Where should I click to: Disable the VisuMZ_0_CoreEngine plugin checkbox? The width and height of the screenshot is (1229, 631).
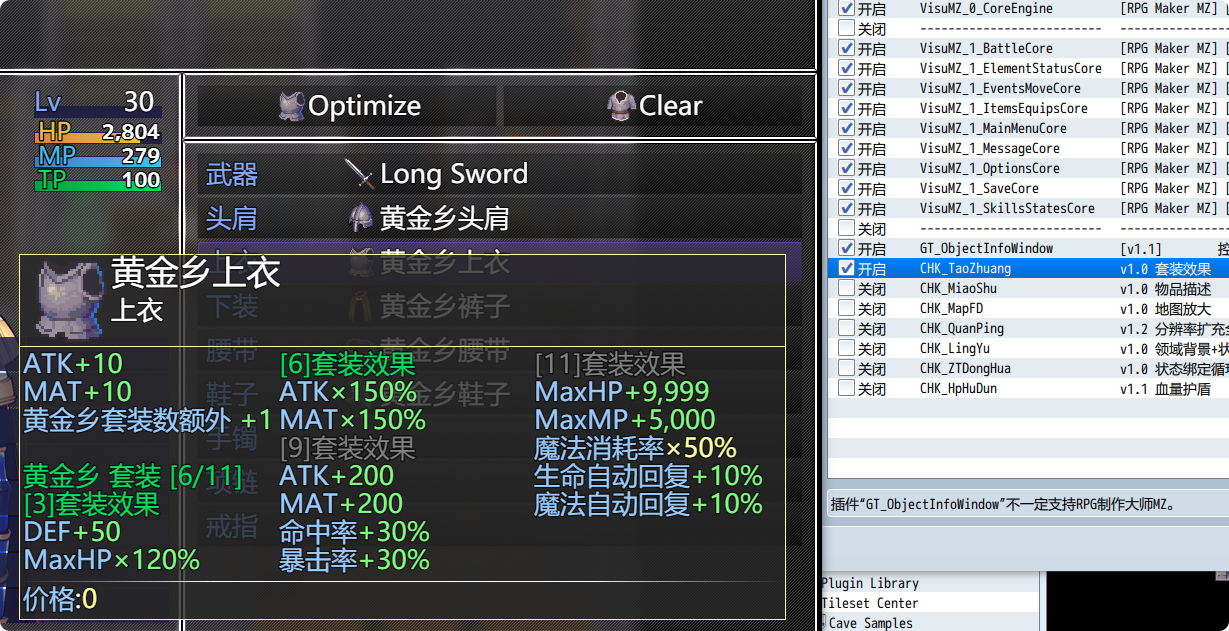847,8
